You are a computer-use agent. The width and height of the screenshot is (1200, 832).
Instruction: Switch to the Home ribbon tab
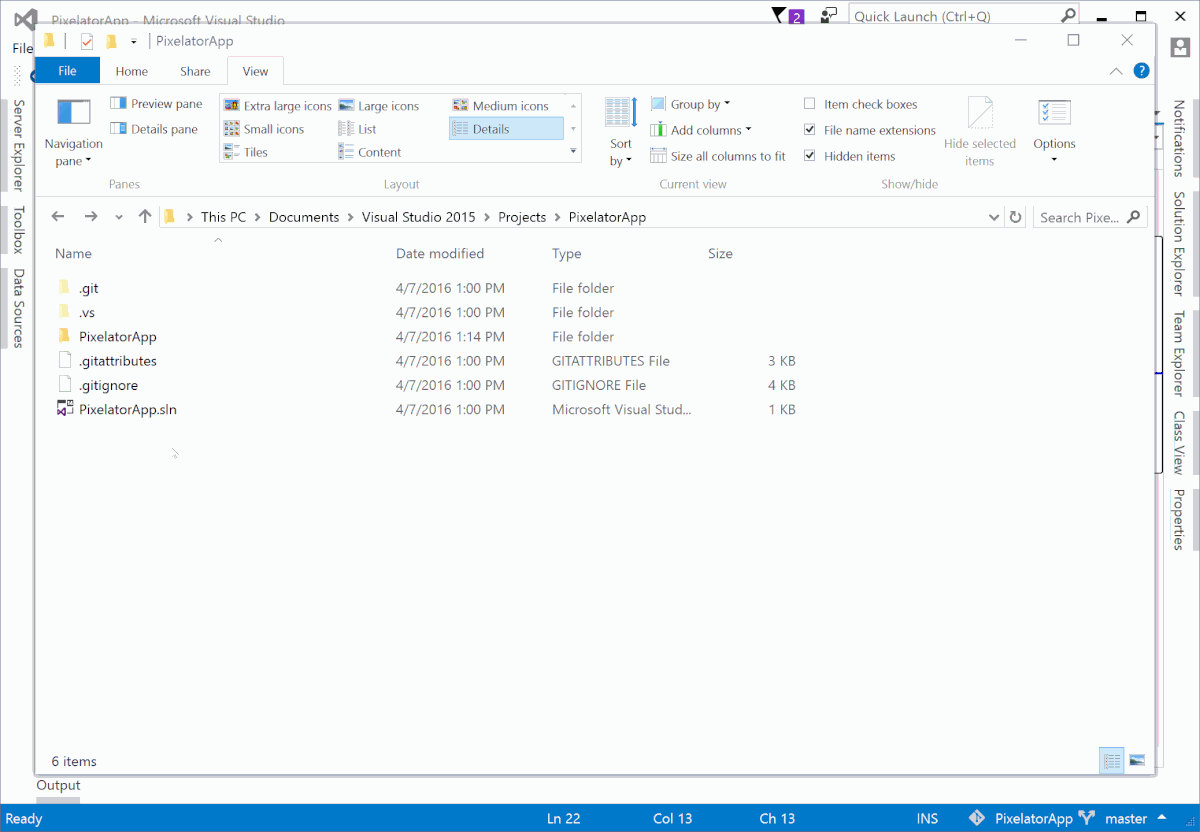(132, 71)
